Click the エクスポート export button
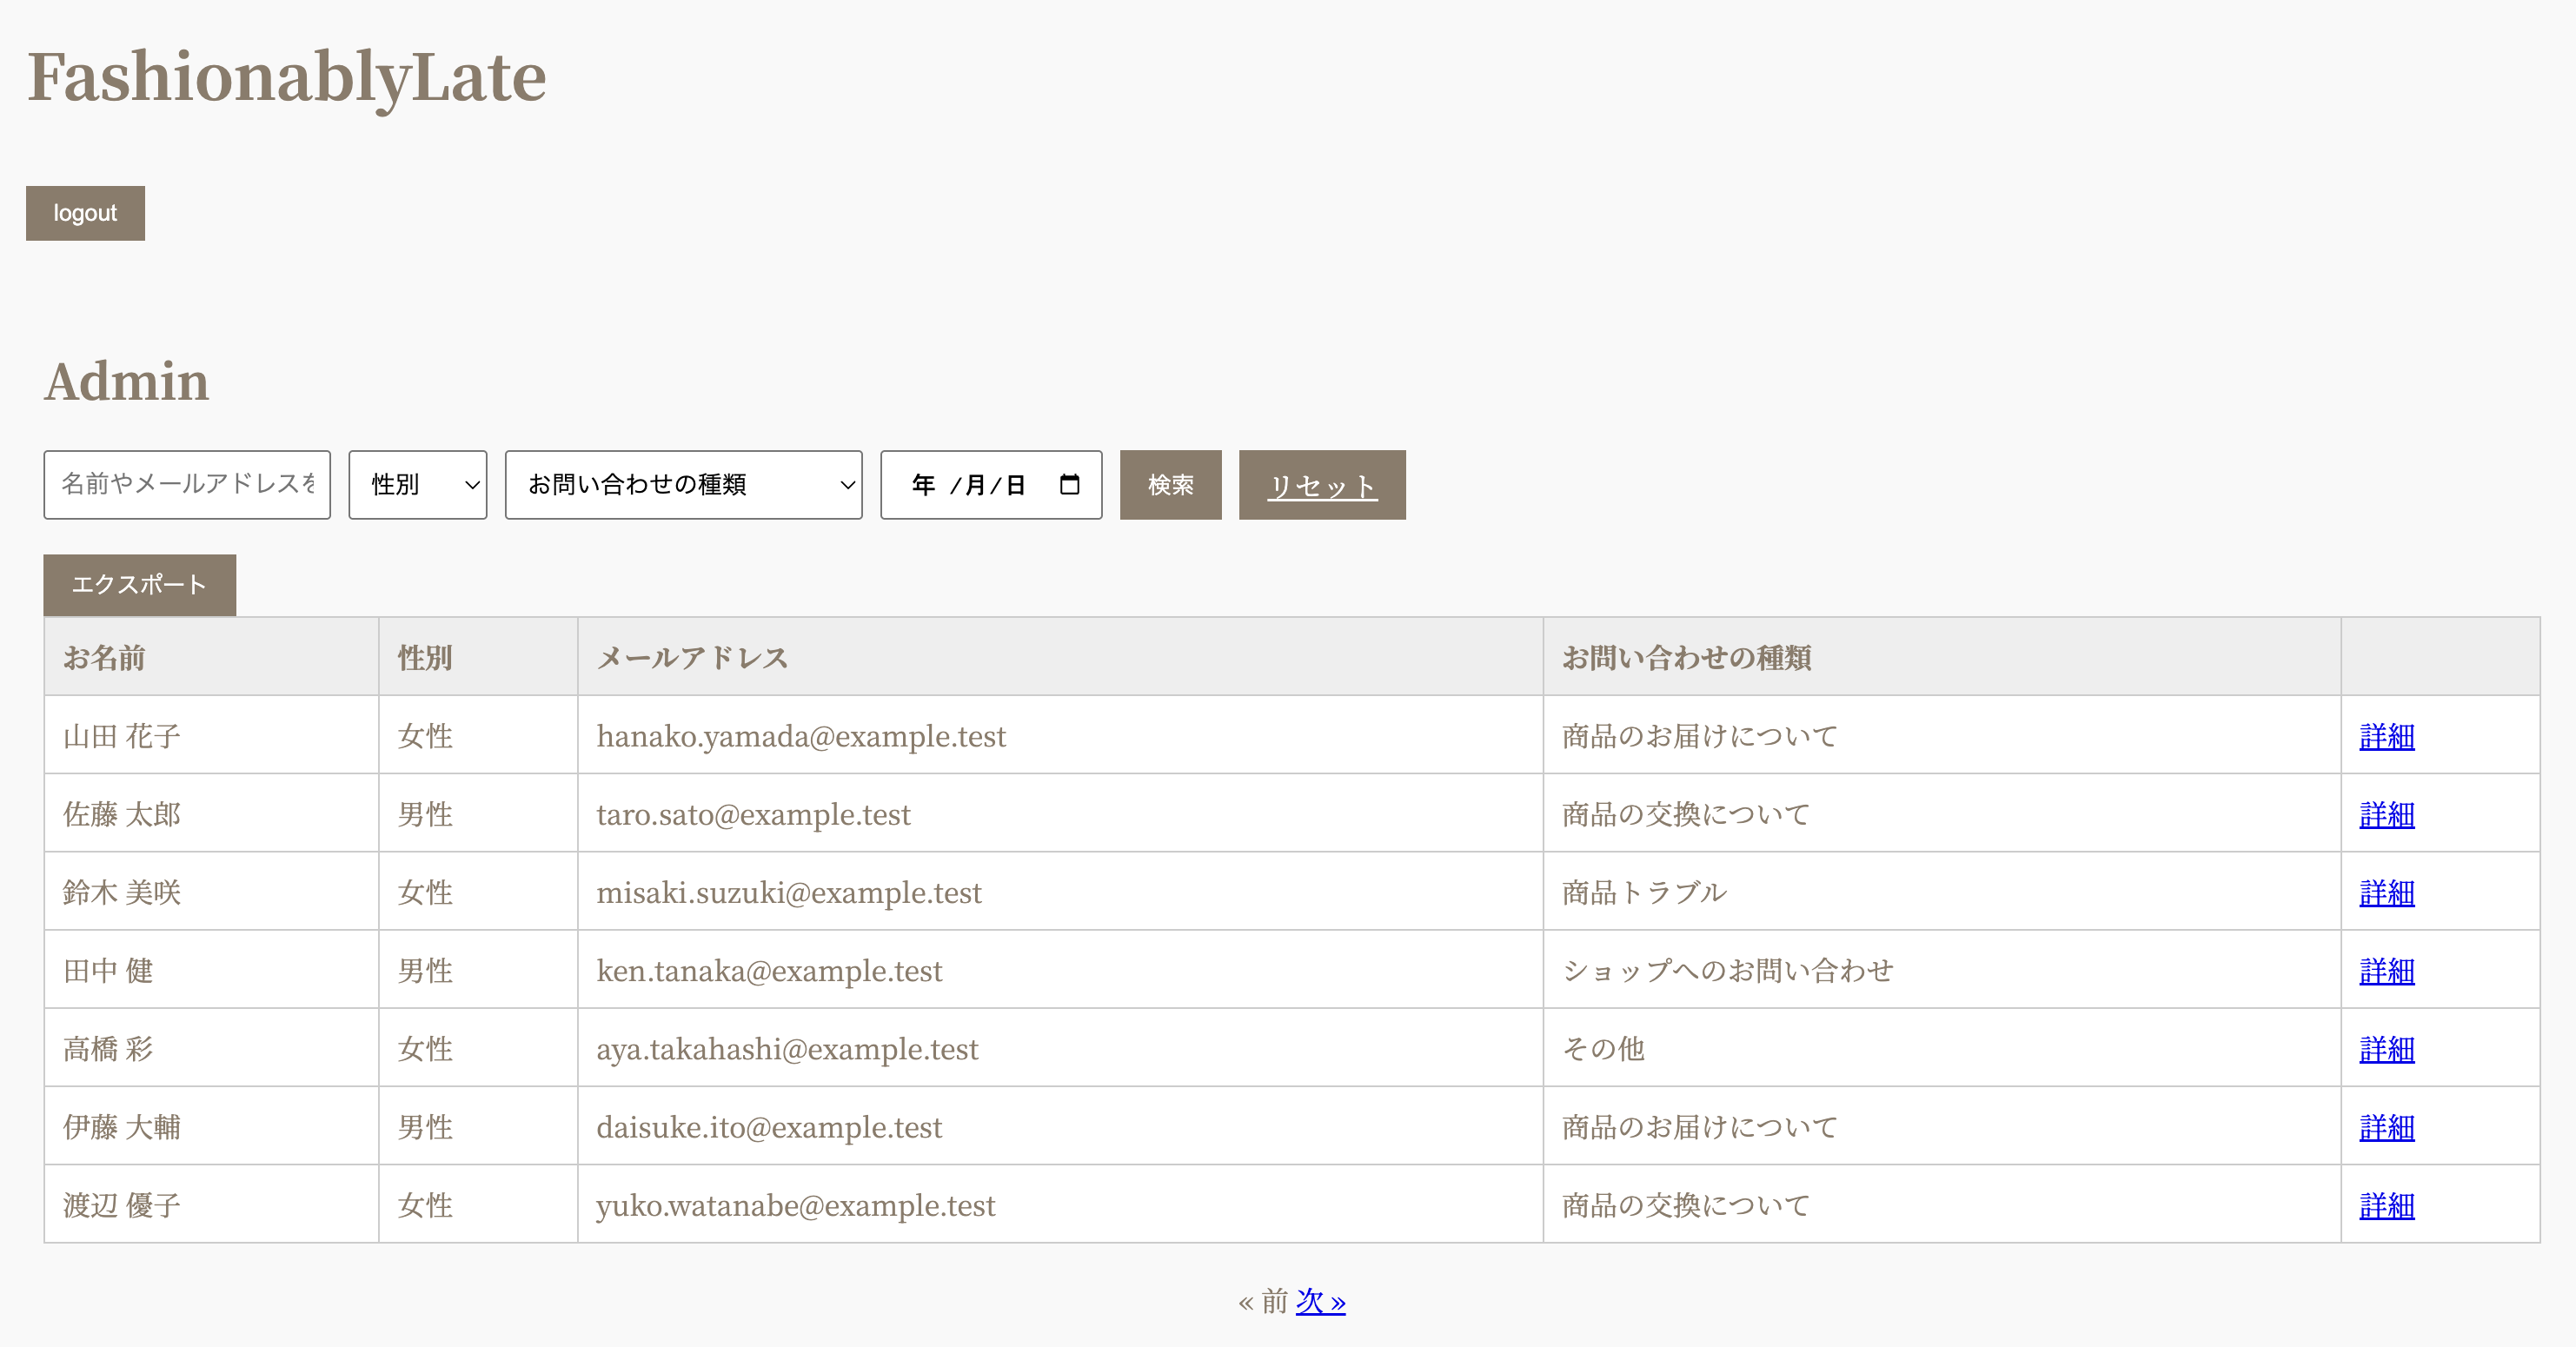Viewport: 2576px width, 1347px height. 139,585
